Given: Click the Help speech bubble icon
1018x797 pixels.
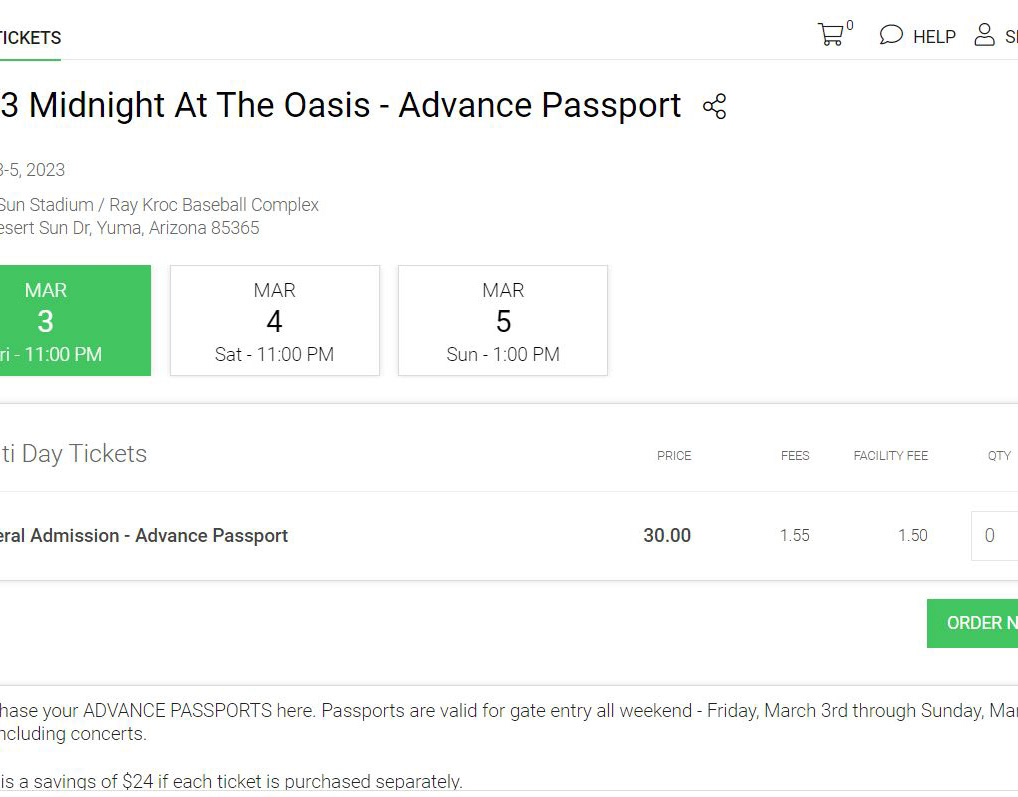Looking at the screenshot, I should [x=890, y=36].
